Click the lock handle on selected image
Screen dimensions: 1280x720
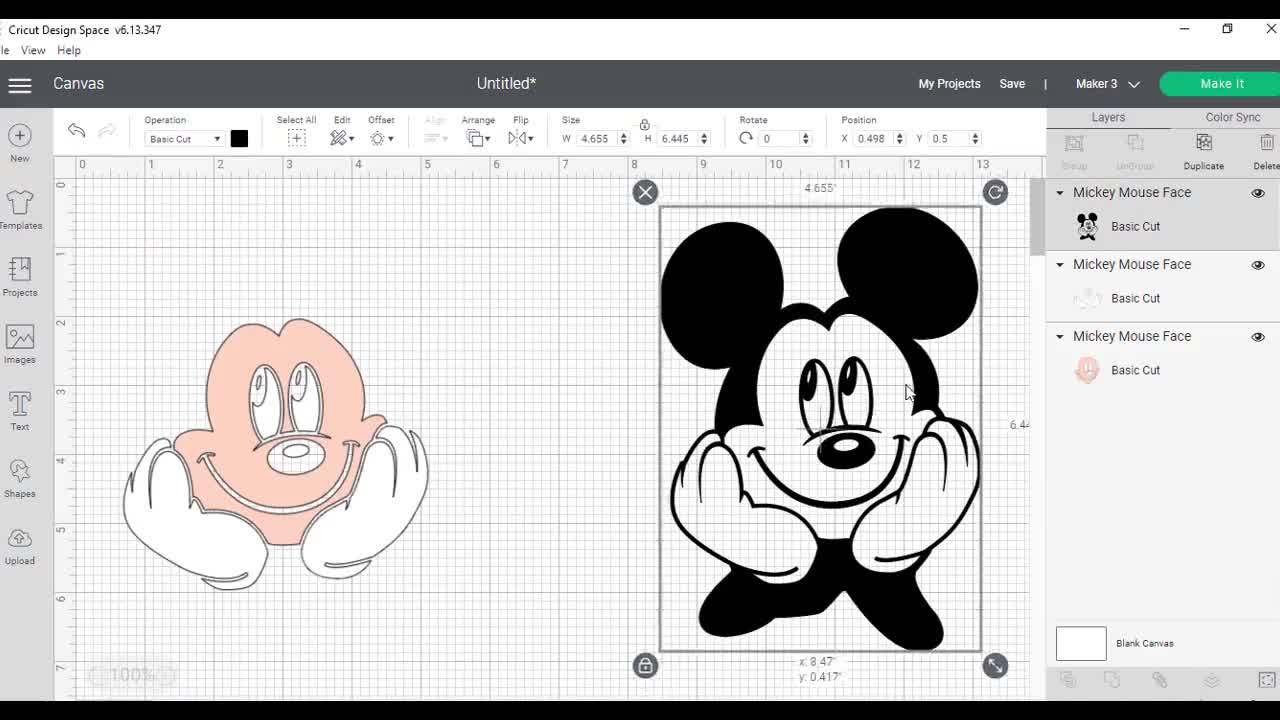(645, 665)
